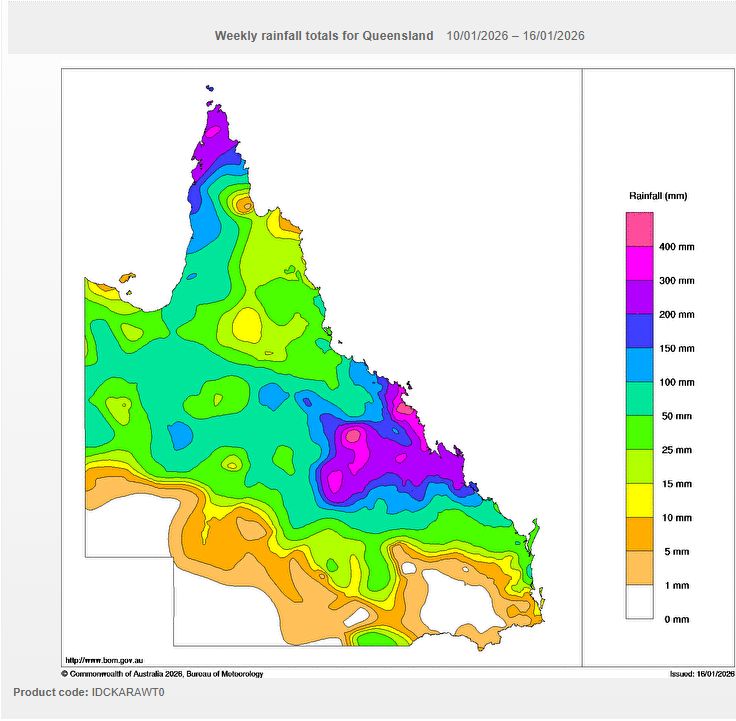Click the date range 10/01/2026 – 16/01/2026

coord(515,35)
